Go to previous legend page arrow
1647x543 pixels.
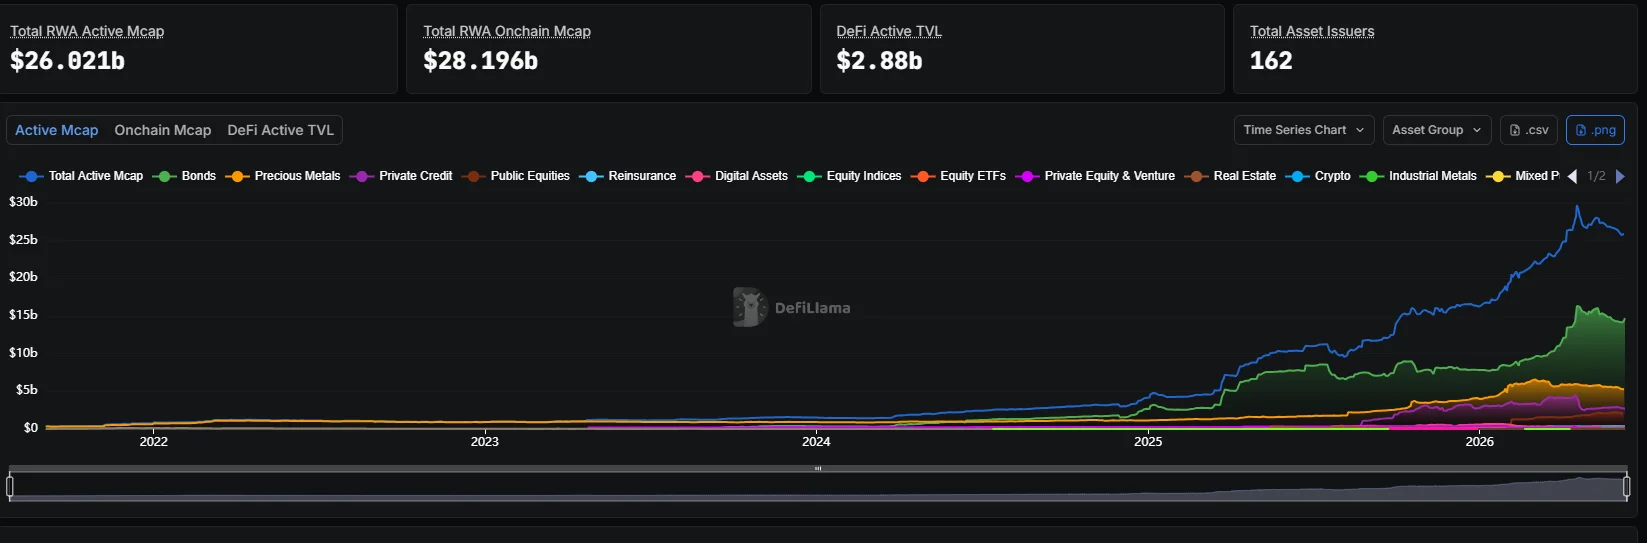tap(1572, 176)
